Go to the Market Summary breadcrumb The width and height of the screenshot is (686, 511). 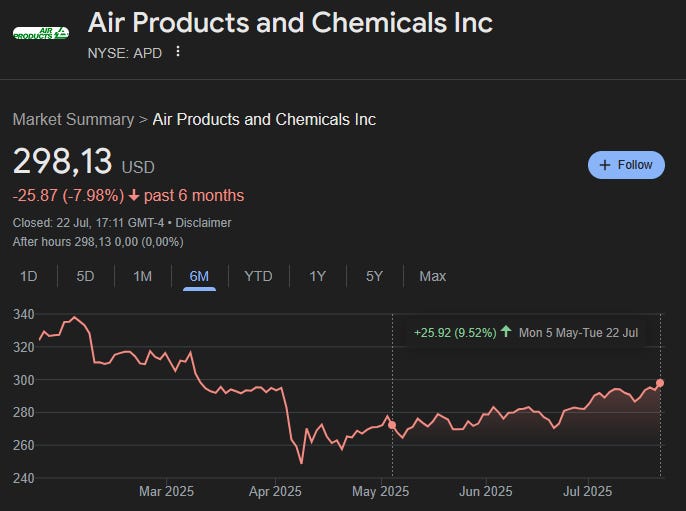point(73,119)
